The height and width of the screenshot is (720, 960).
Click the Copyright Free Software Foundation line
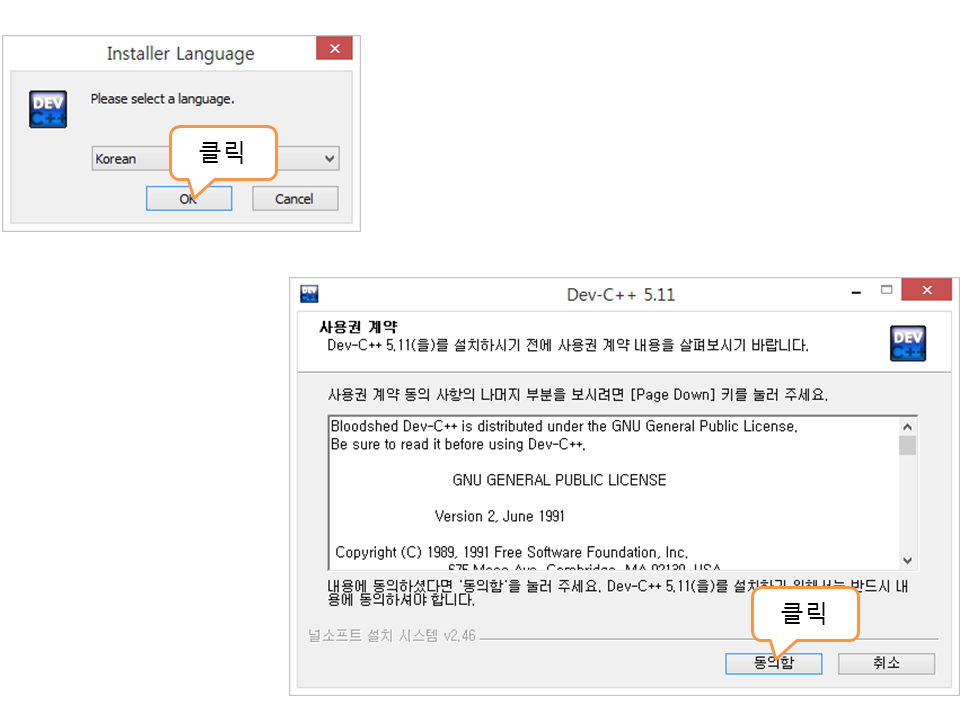click(x=512, y=552)
